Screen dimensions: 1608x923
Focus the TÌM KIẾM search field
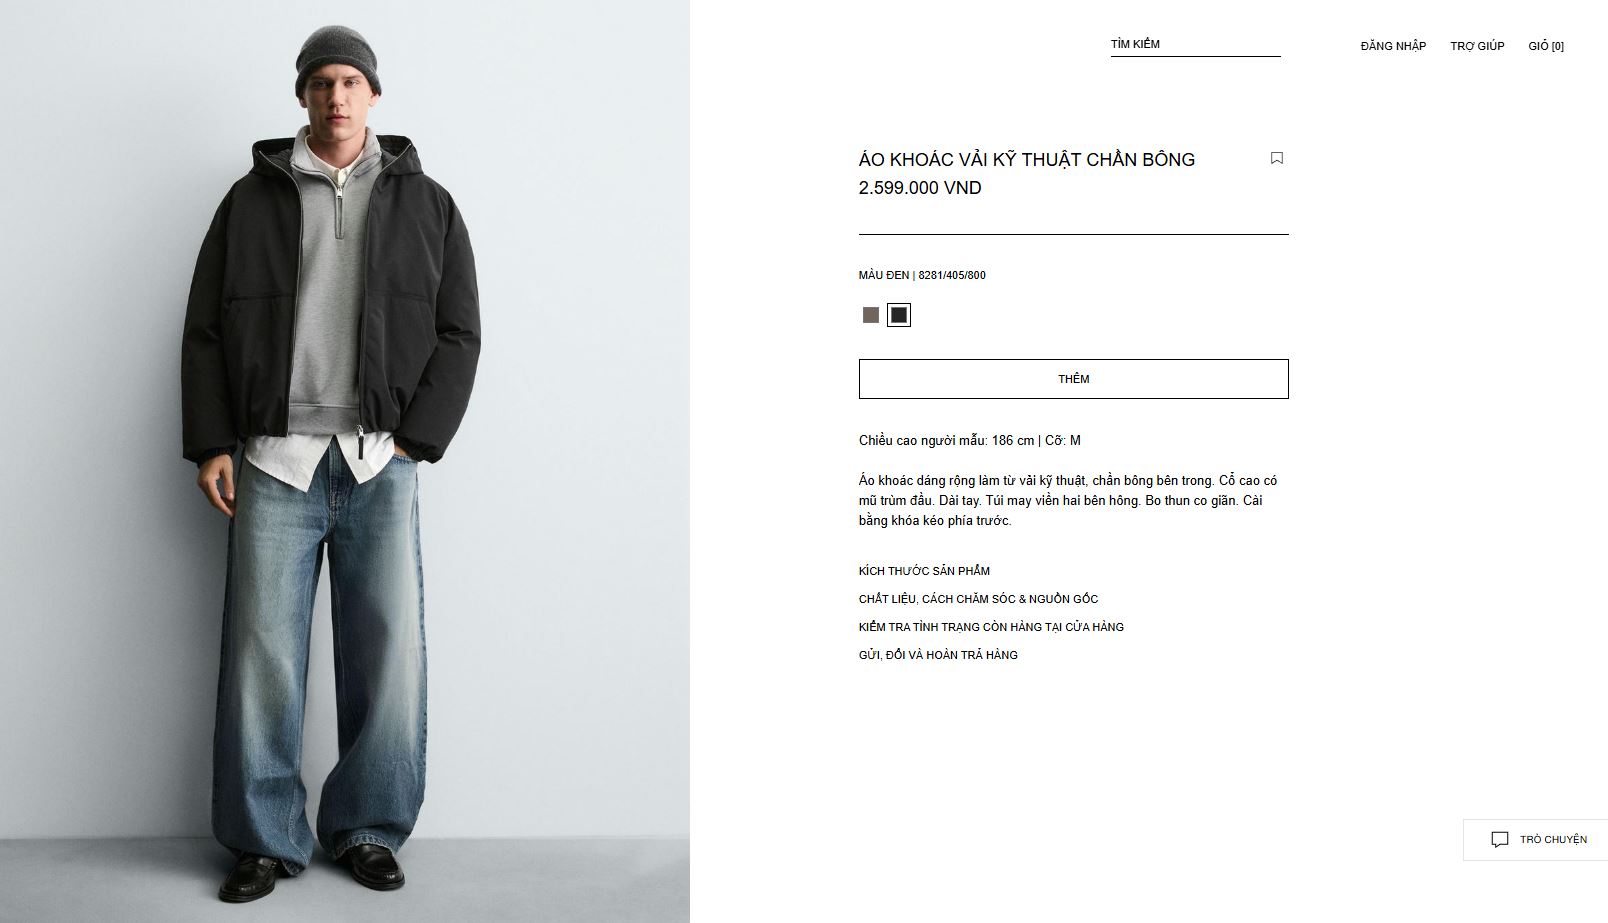1195,45
